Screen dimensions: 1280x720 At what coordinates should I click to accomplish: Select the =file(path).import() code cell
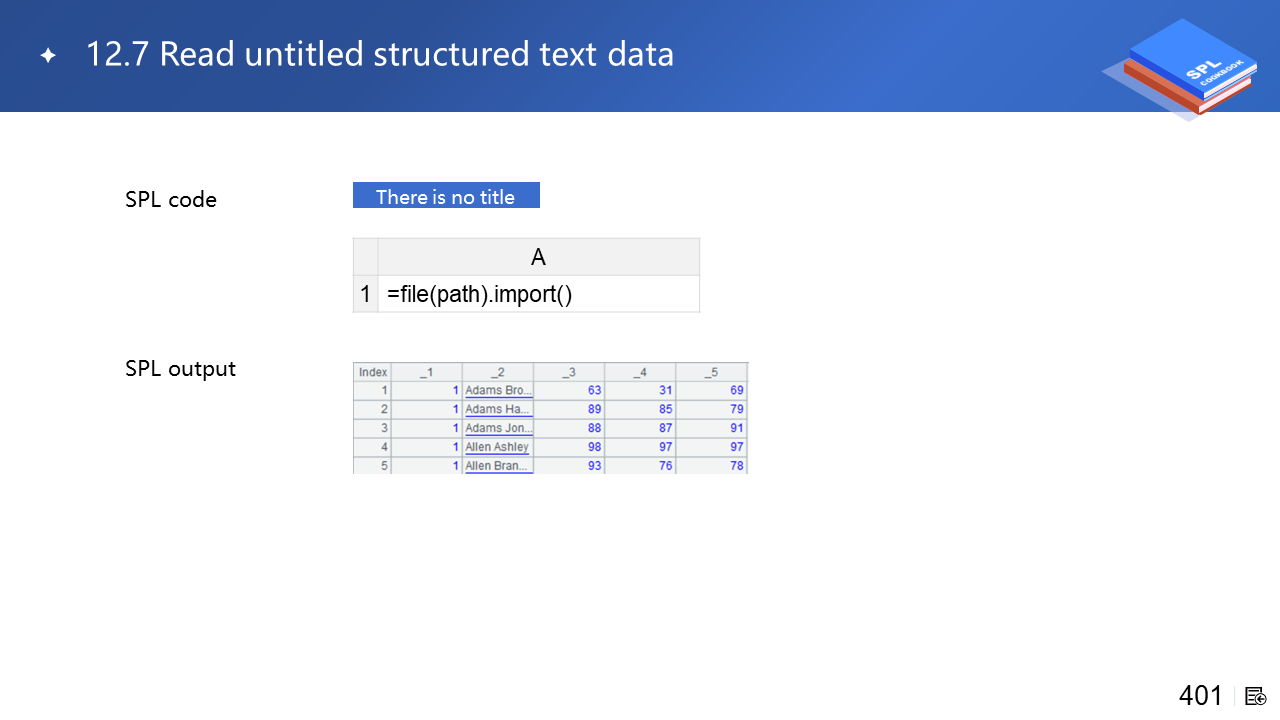[x=538, y=295]
